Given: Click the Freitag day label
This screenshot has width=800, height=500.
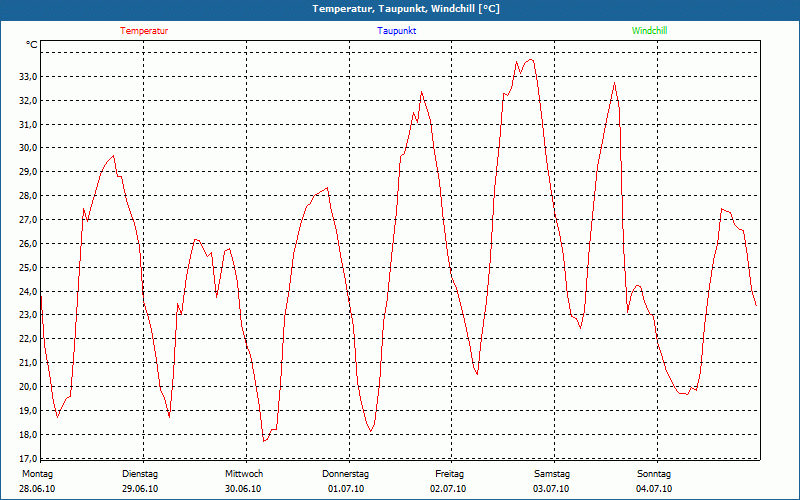Looking at the screenshot, I should 449,474.
